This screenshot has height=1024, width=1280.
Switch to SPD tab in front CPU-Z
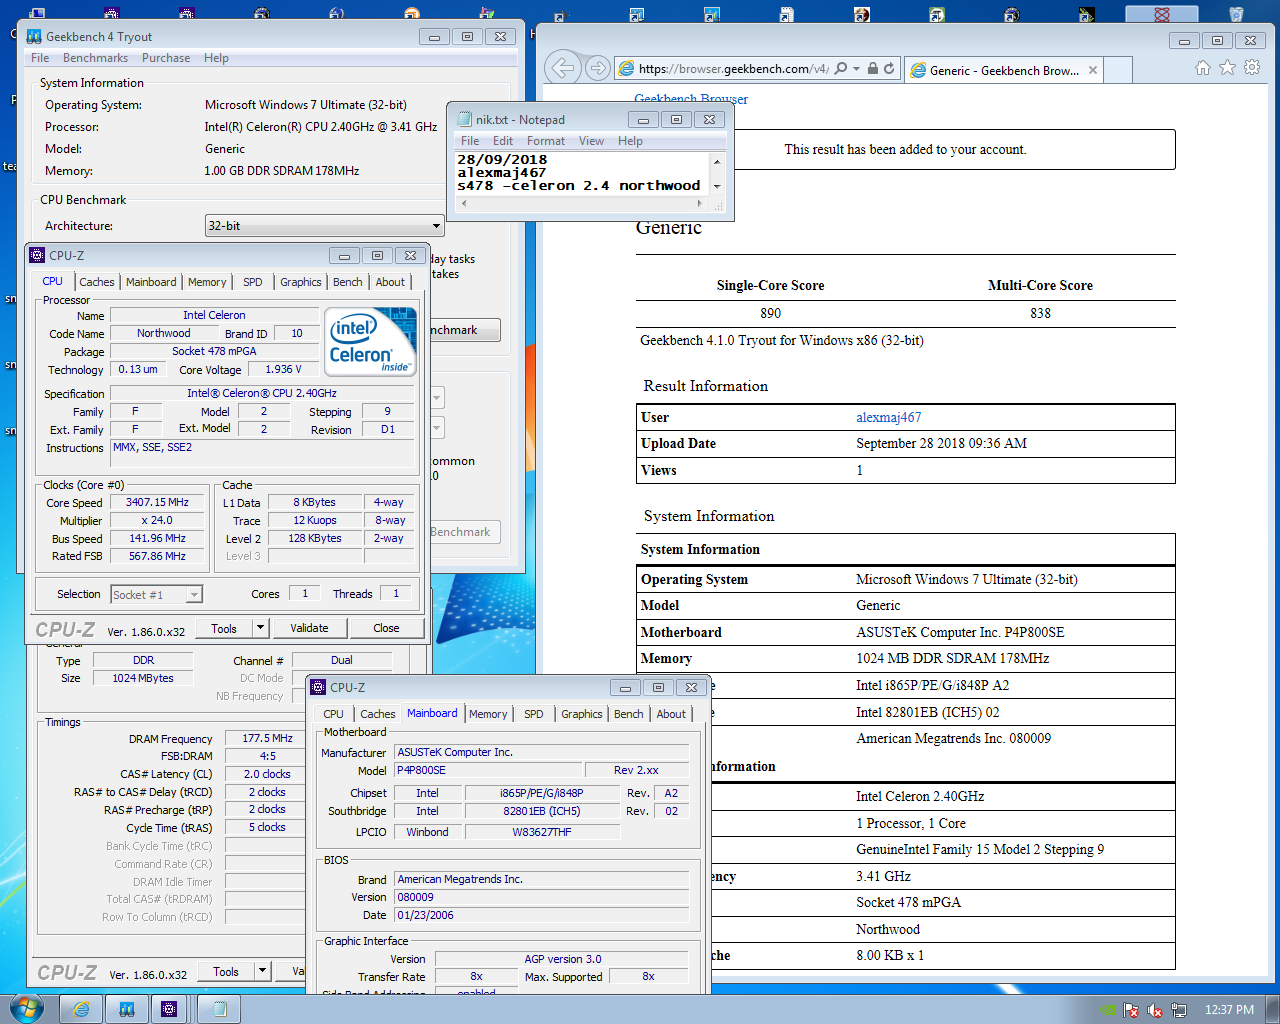[253, 282]
